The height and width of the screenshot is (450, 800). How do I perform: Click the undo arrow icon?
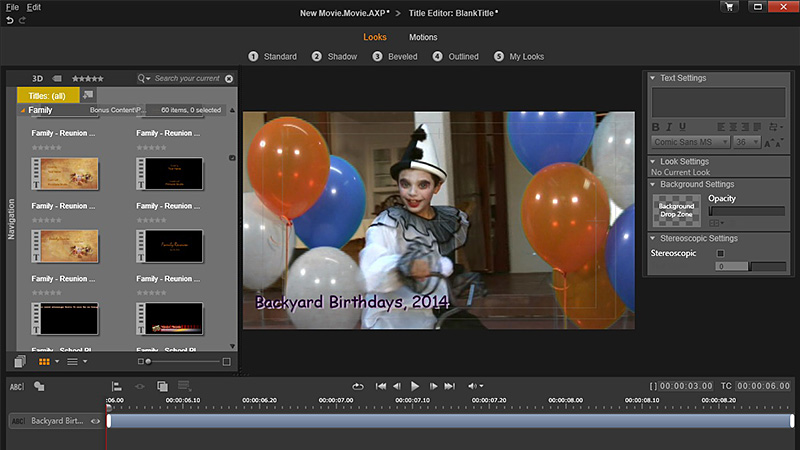pyautogui.click(x=10, y=21)
